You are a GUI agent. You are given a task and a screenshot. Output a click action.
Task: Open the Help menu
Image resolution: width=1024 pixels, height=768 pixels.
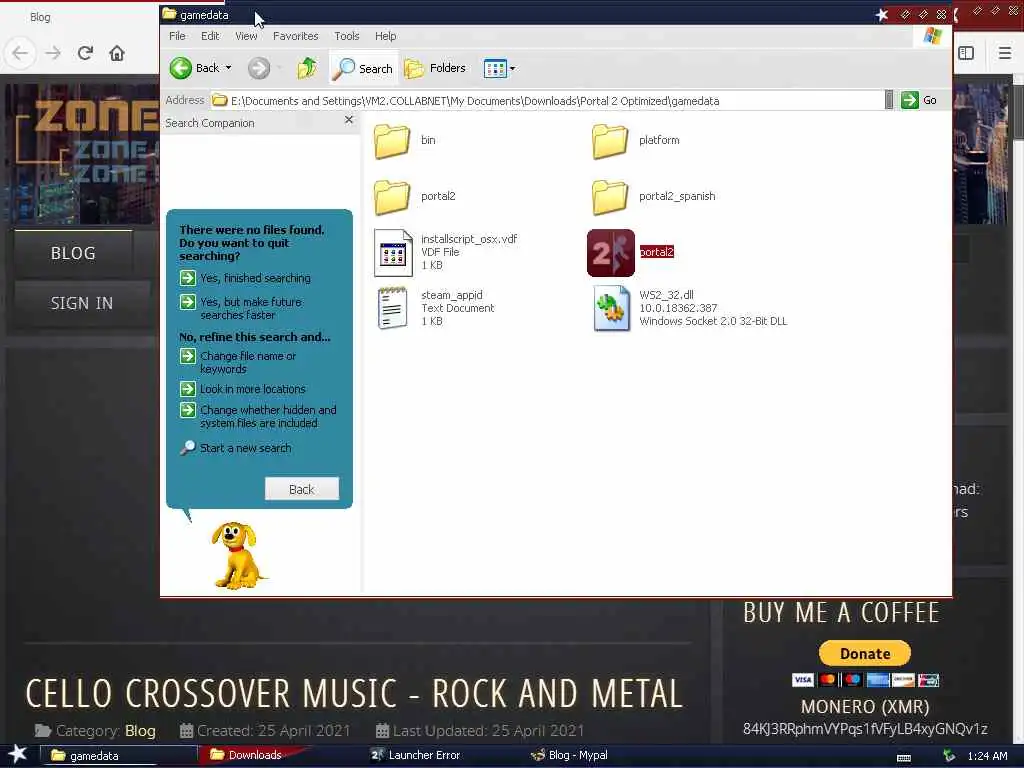coord(385,36)
